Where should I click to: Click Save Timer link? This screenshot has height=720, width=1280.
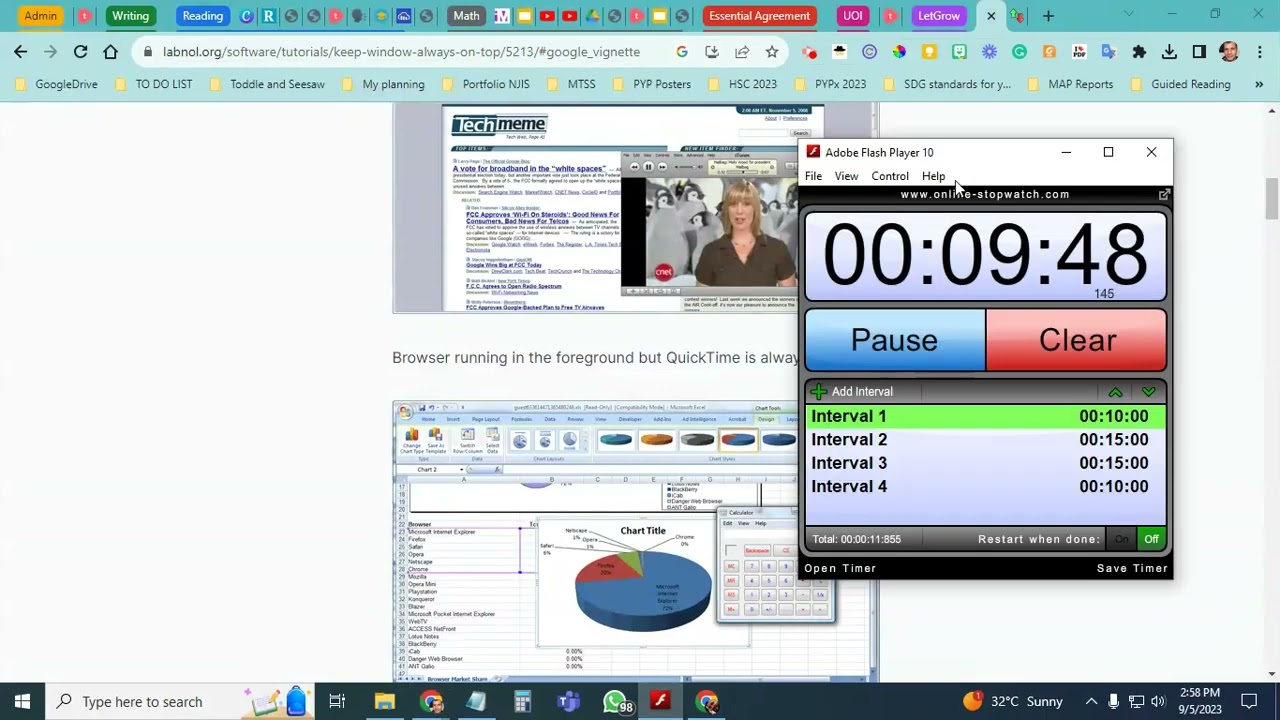coord(1132,568)
